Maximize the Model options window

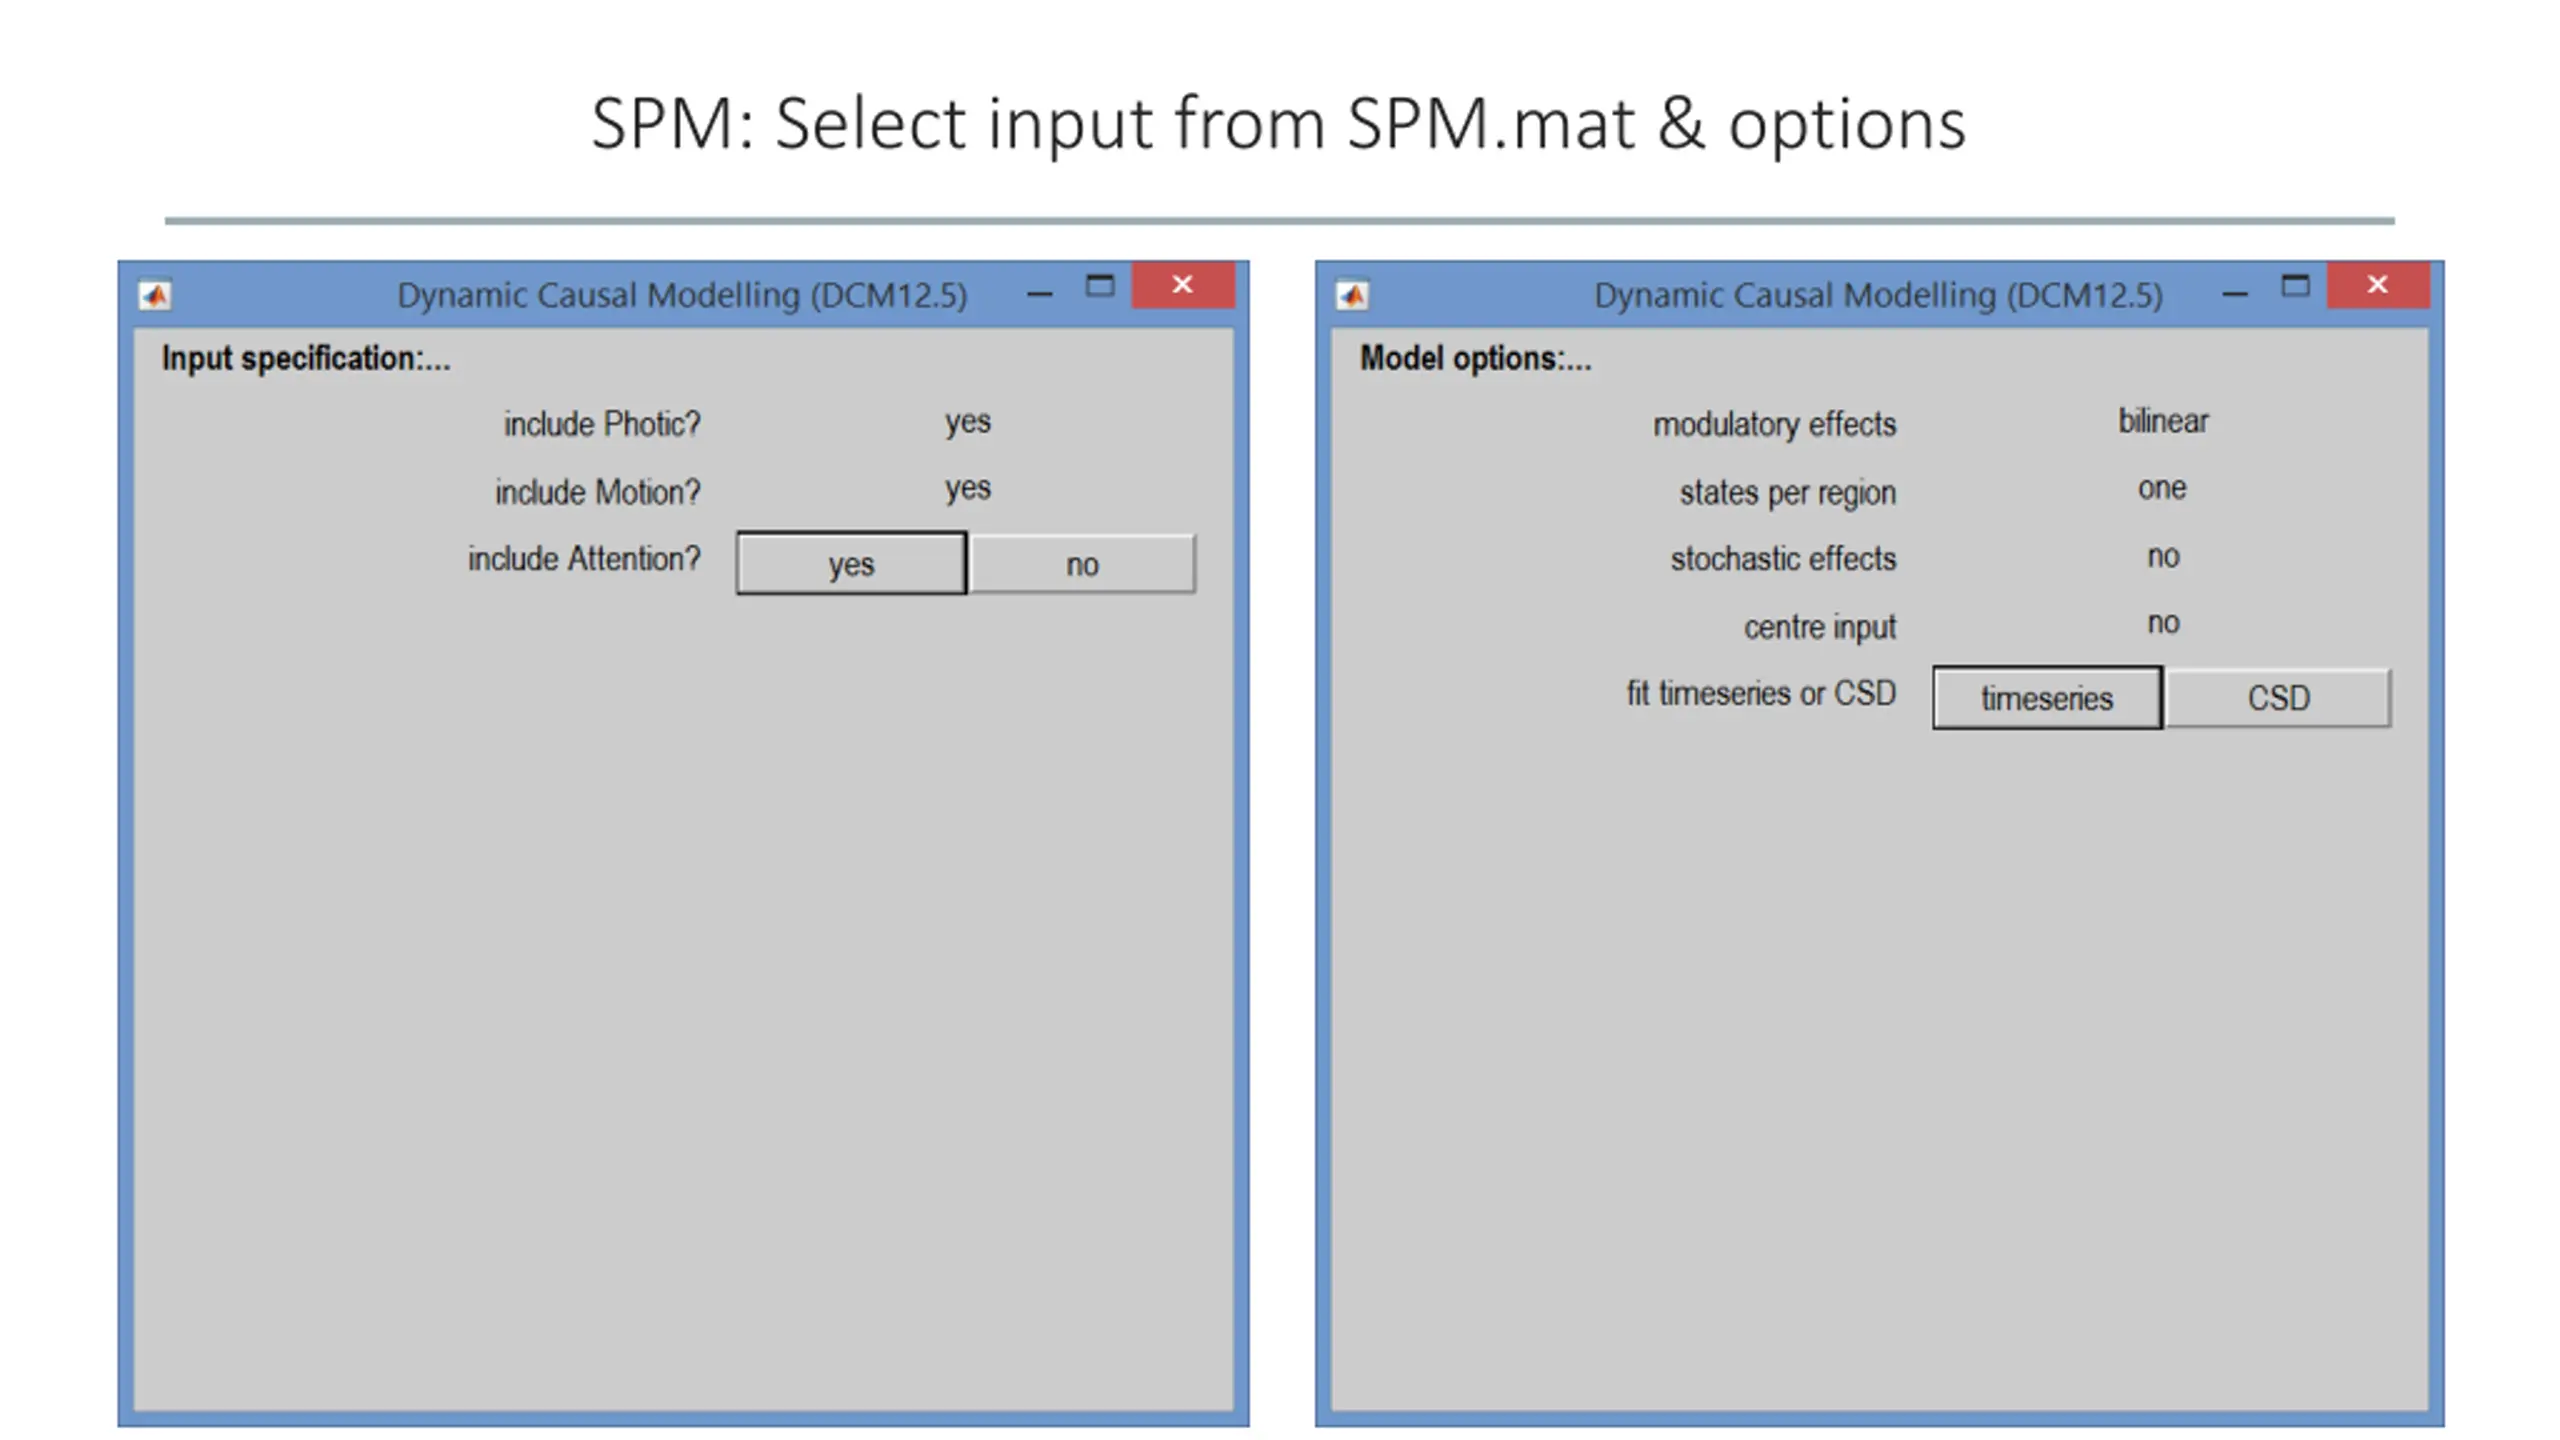[2296, 287]
